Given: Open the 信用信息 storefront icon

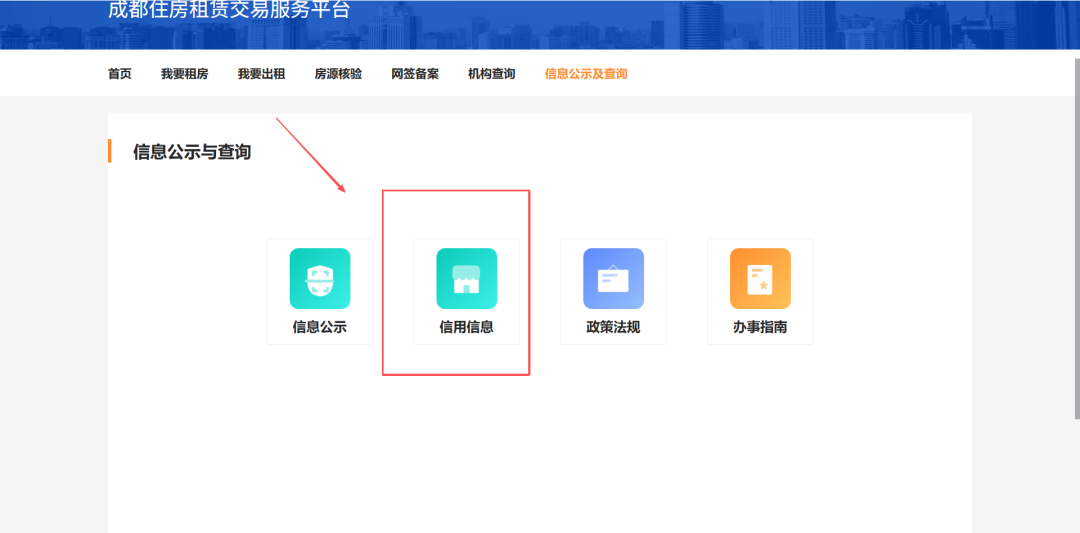Looking at the screenshot, I should tap(466, 278).
